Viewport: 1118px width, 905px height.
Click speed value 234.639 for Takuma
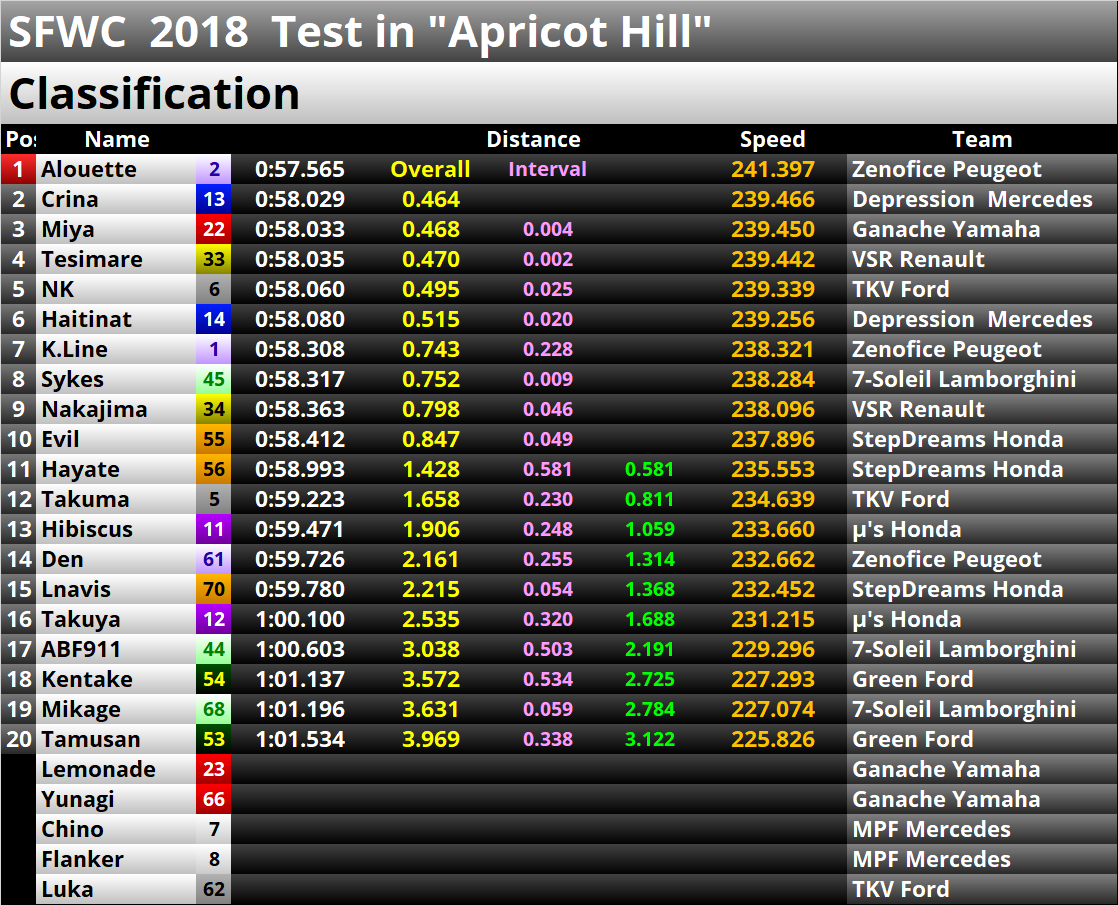click(x=772, y=499)
